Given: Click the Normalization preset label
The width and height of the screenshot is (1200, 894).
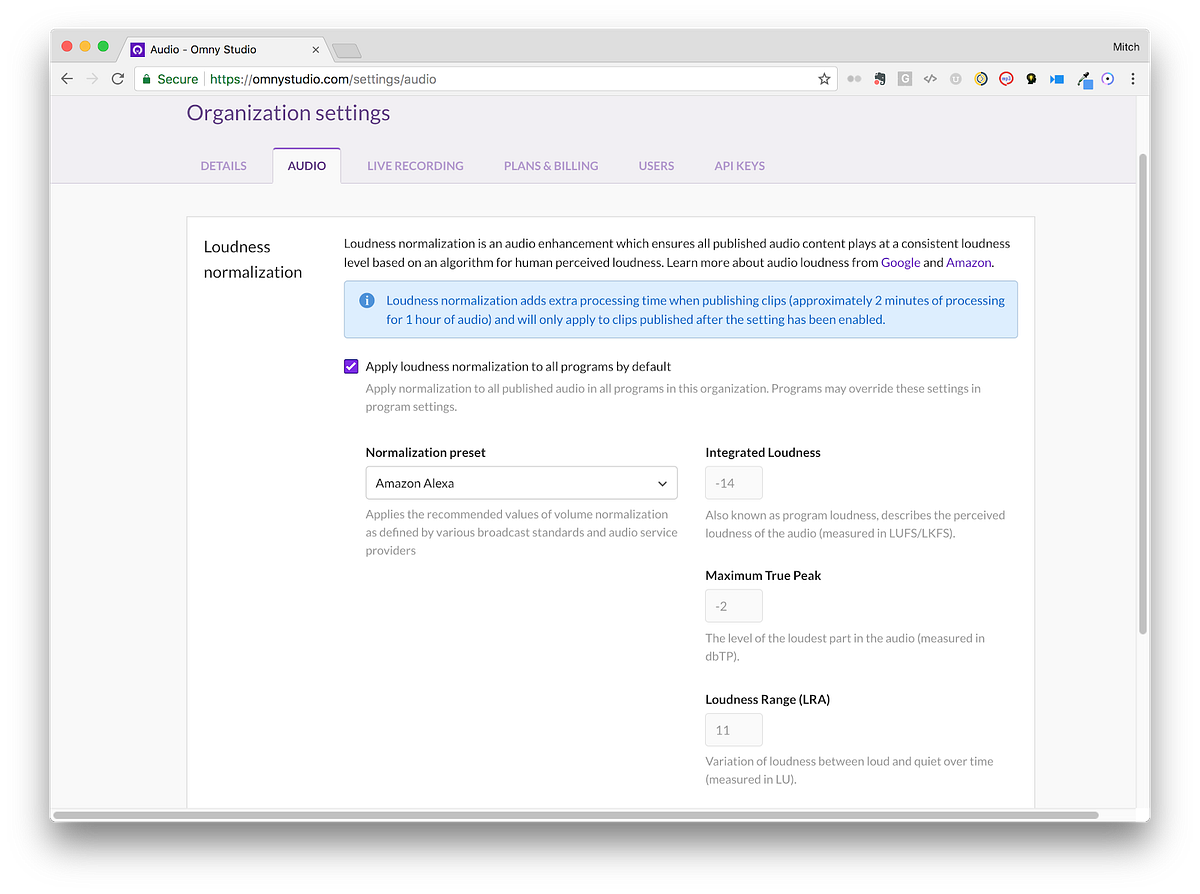Looking at the screenshot, I should coord(426,452).
